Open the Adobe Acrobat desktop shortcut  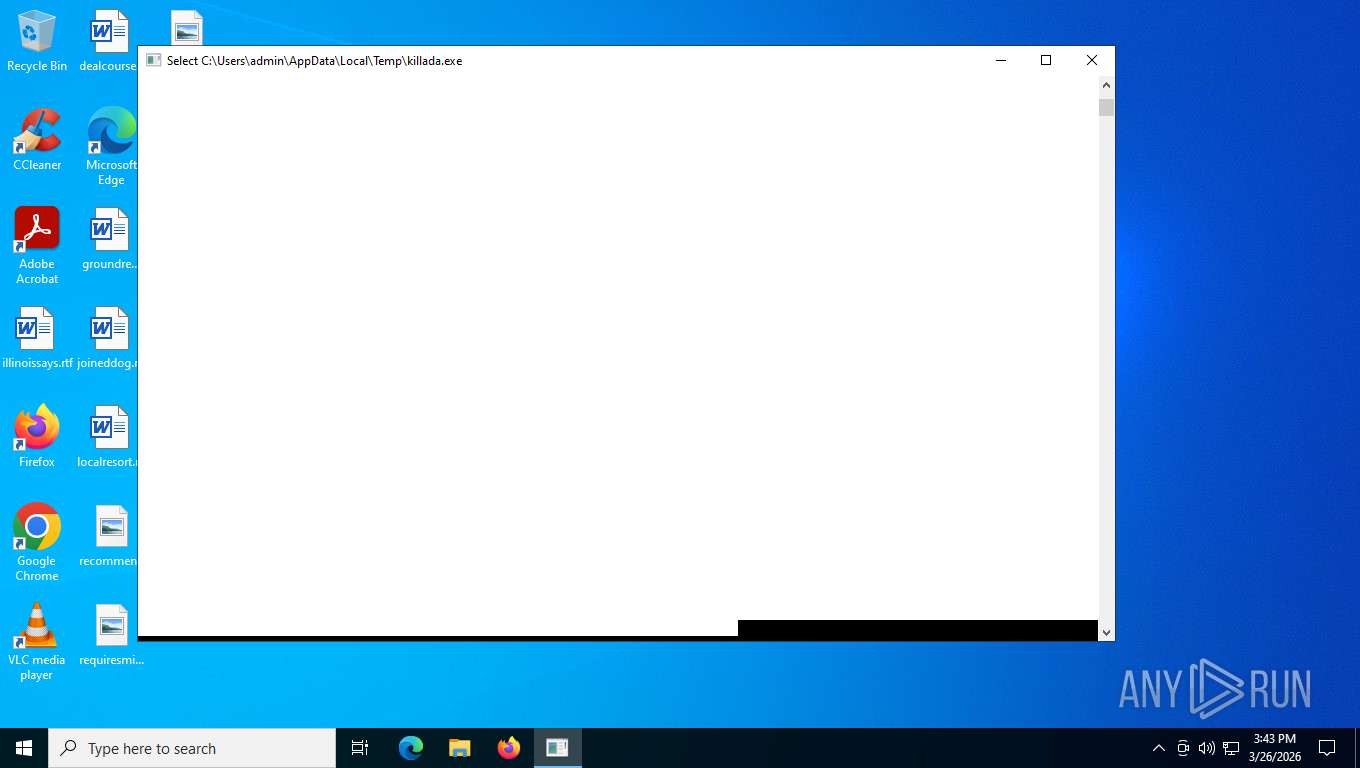37,245
